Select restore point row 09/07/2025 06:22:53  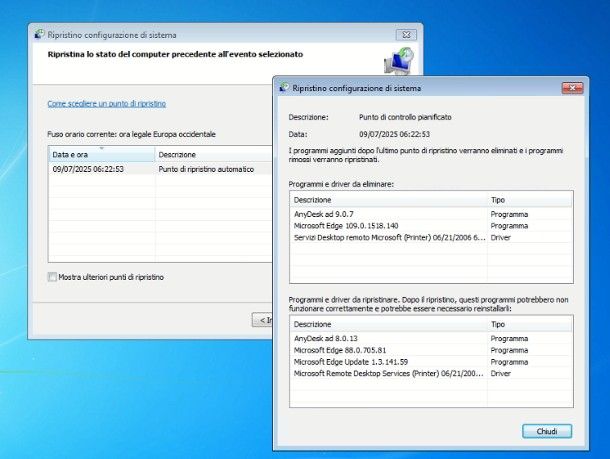(160, 169)
